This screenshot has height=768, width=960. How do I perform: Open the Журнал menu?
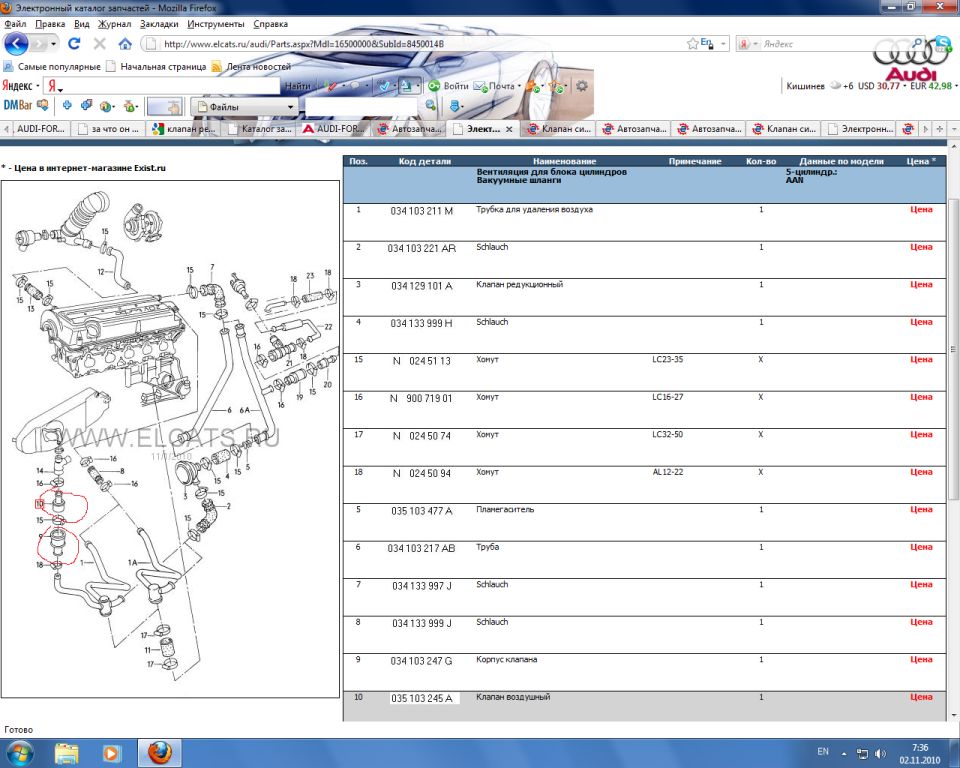coord(114,24)
